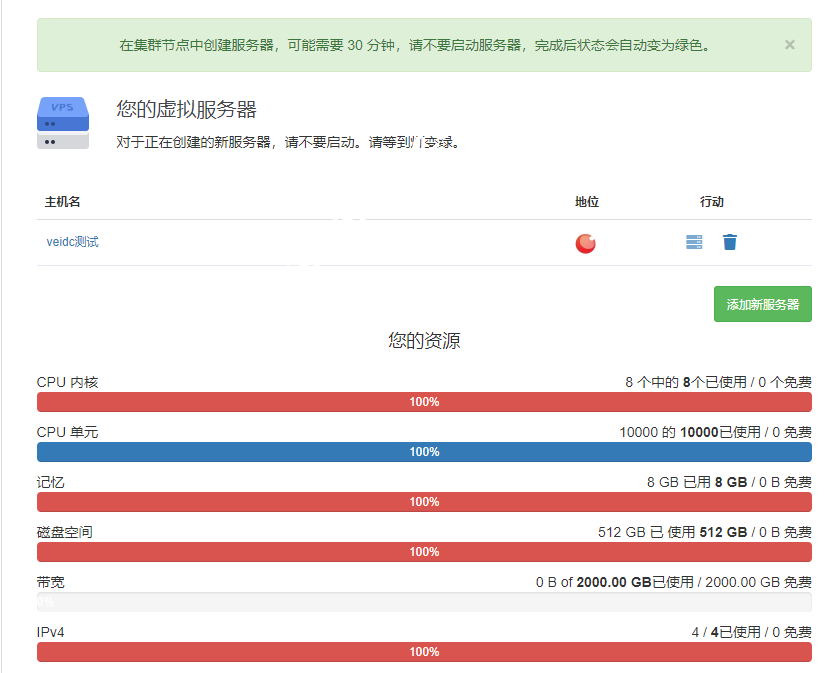
Task: Click the 磁盘空间 disk usage bar
Action: (424, 552)
